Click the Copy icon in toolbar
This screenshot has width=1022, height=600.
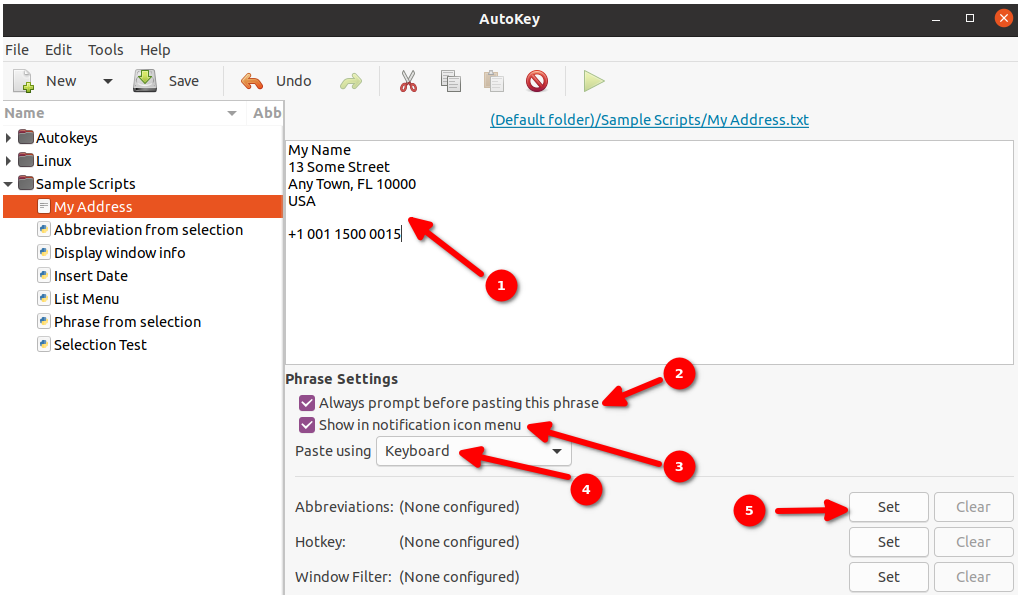(450, 81)
